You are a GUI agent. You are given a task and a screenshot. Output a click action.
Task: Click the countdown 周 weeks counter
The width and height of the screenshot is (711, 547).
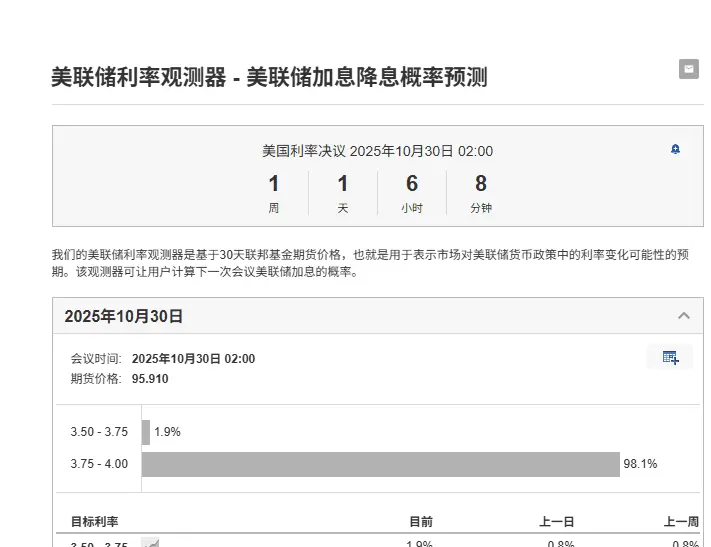point(273,193)
